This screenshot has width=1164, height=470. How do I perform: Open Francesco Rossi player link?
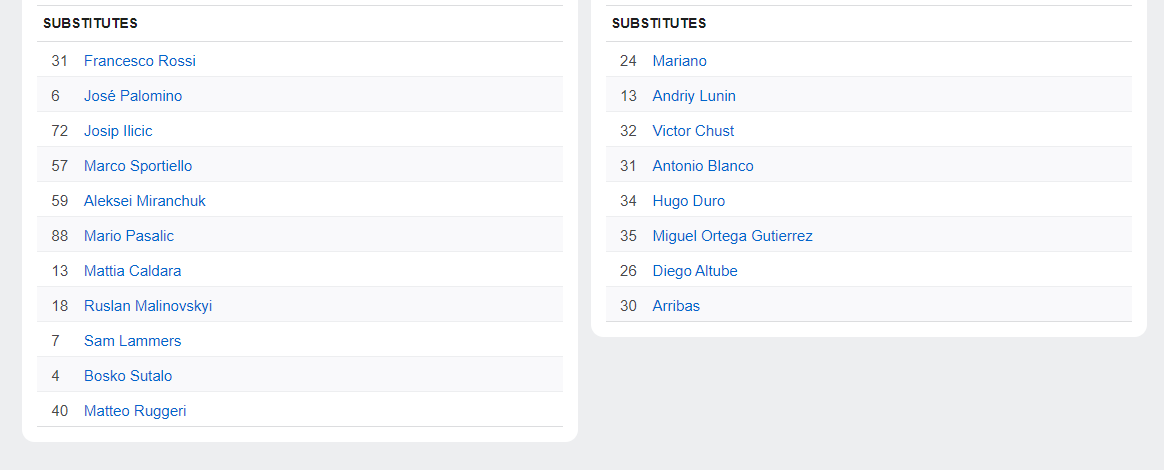[140, 61]
